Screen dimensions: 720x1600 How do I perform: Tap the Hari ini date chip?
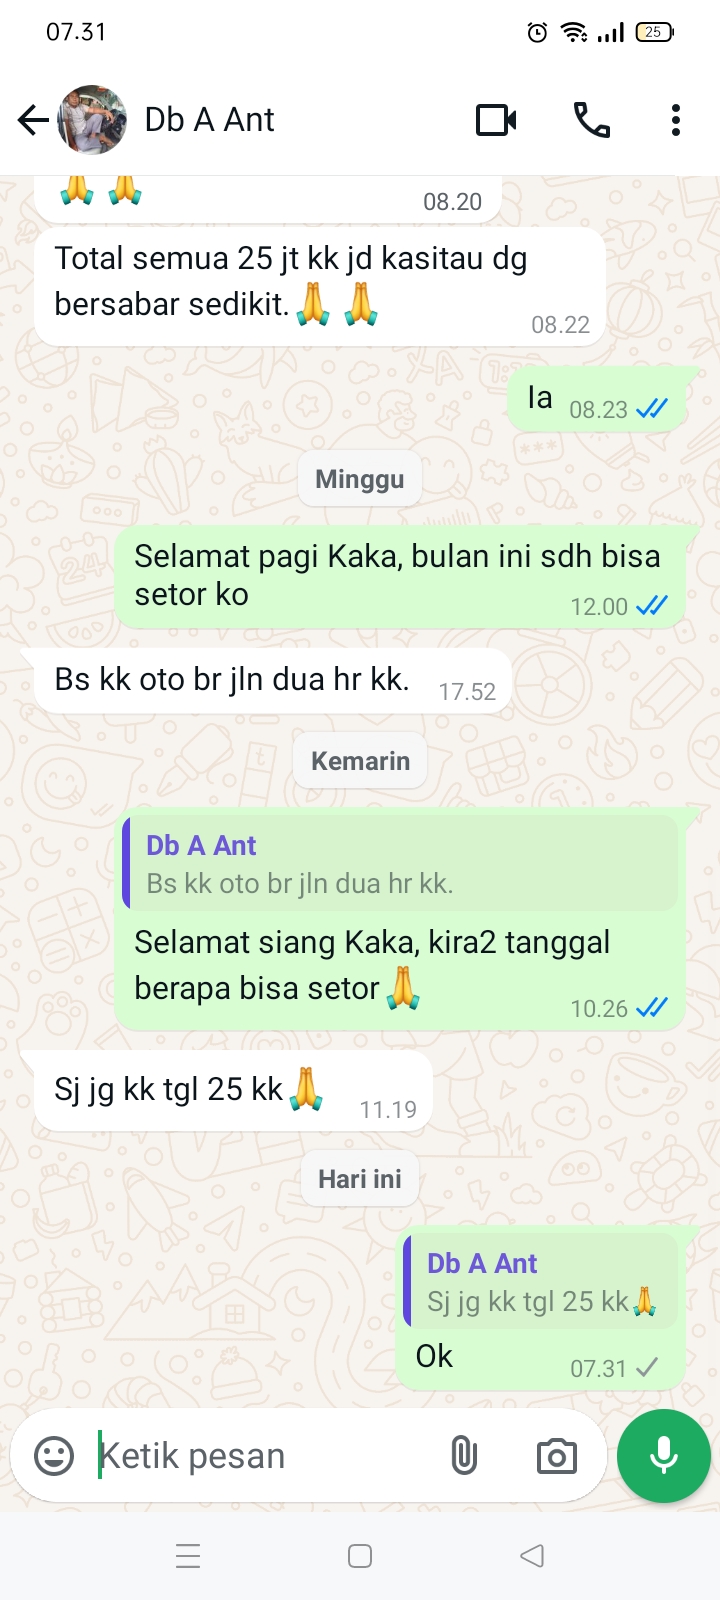click(x=360, y=1179)
